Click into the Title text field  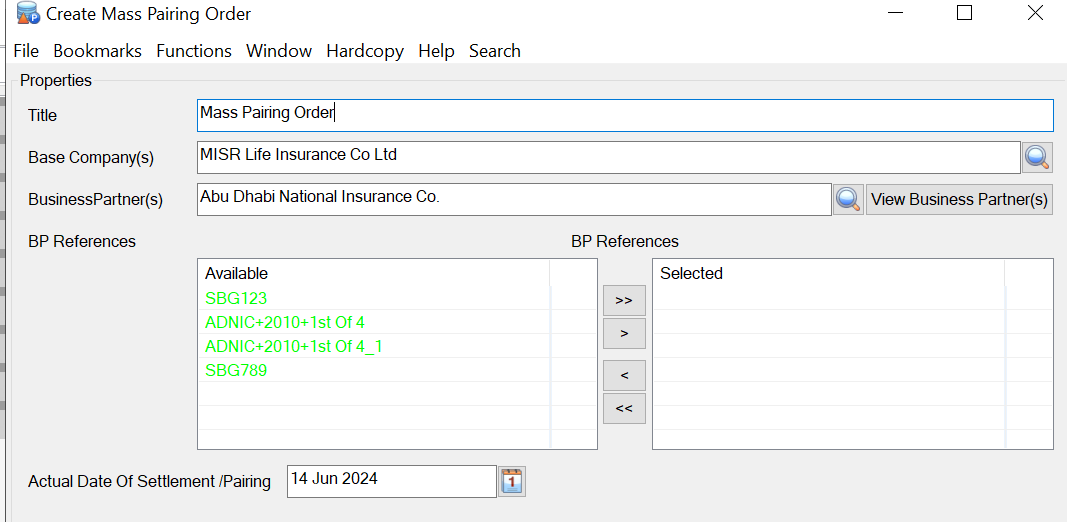click(625, 115)
